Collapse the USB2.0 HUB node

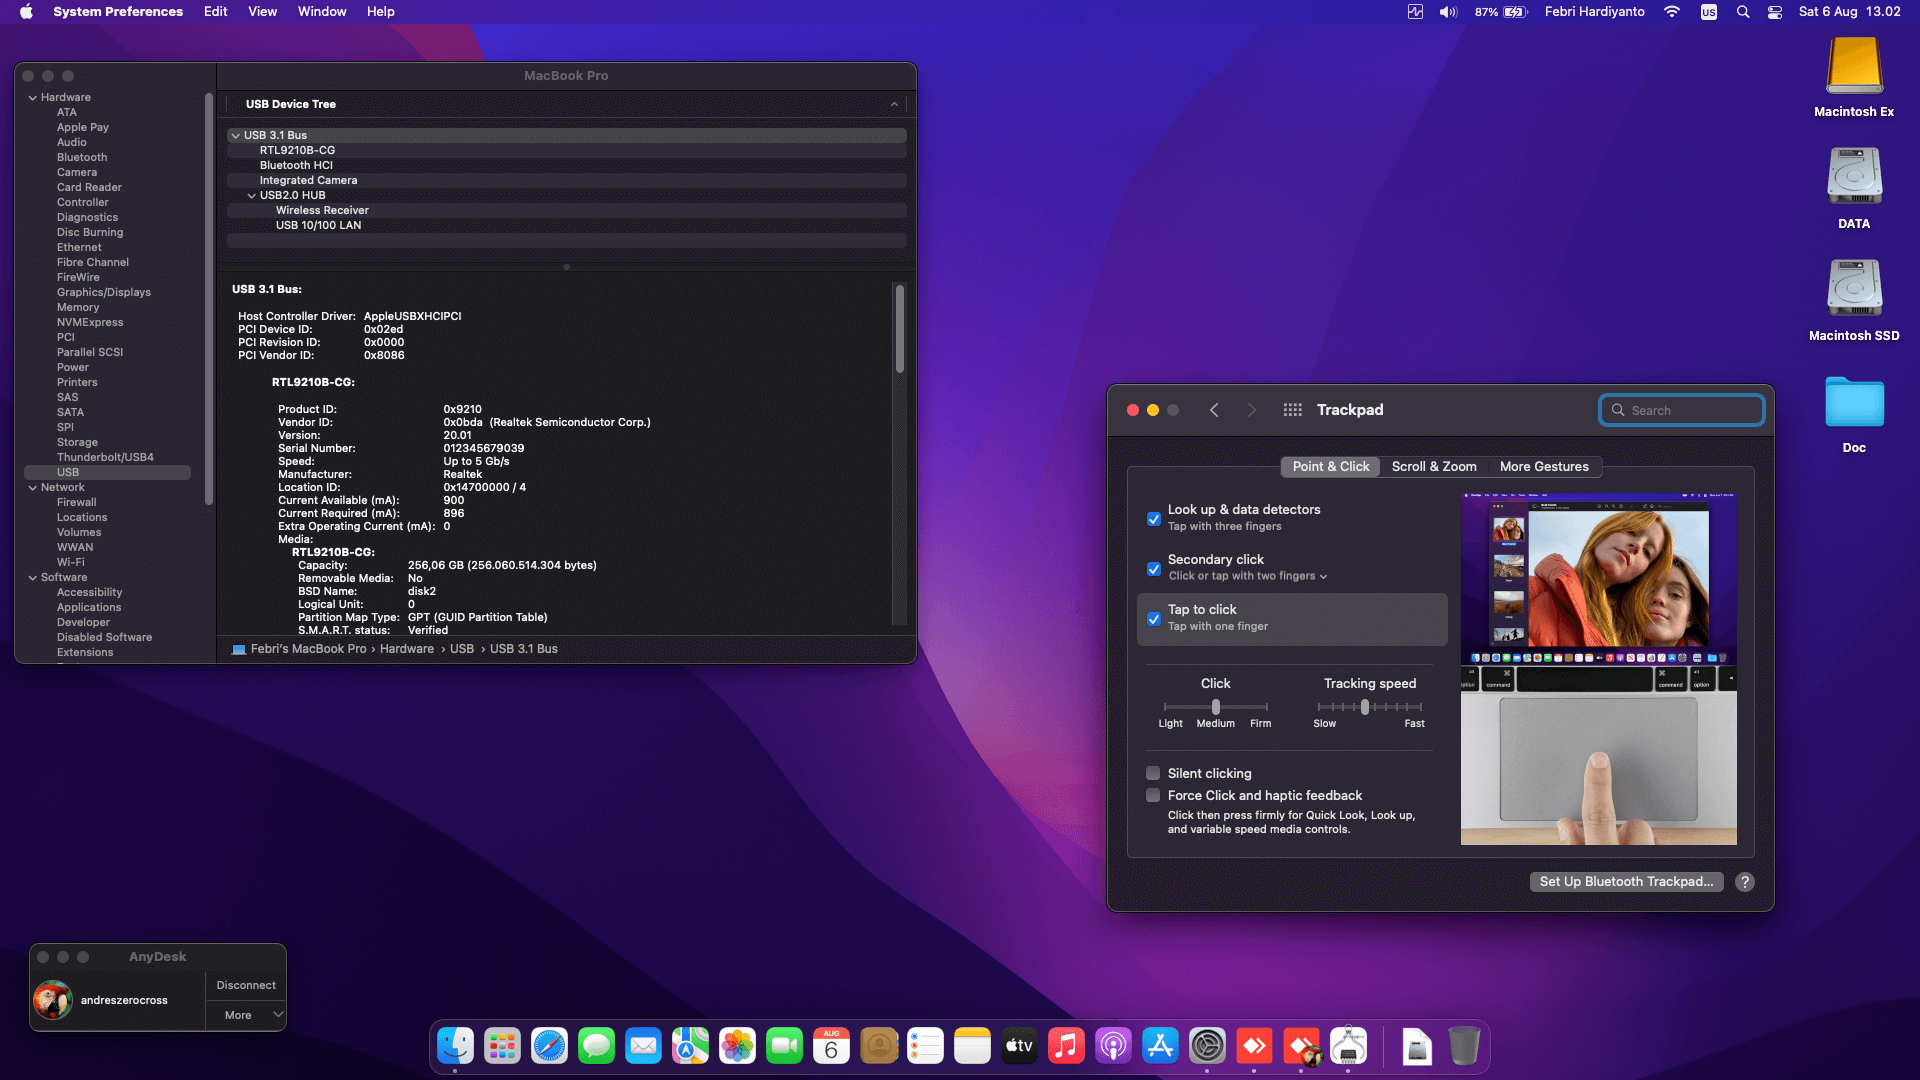[252, 196]
